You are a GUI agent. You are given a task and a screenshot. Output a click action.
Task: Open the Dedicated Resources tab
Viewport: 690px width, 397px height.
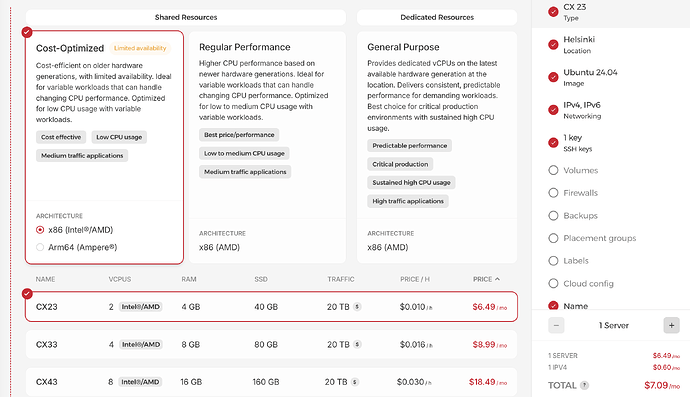[437, 17]
